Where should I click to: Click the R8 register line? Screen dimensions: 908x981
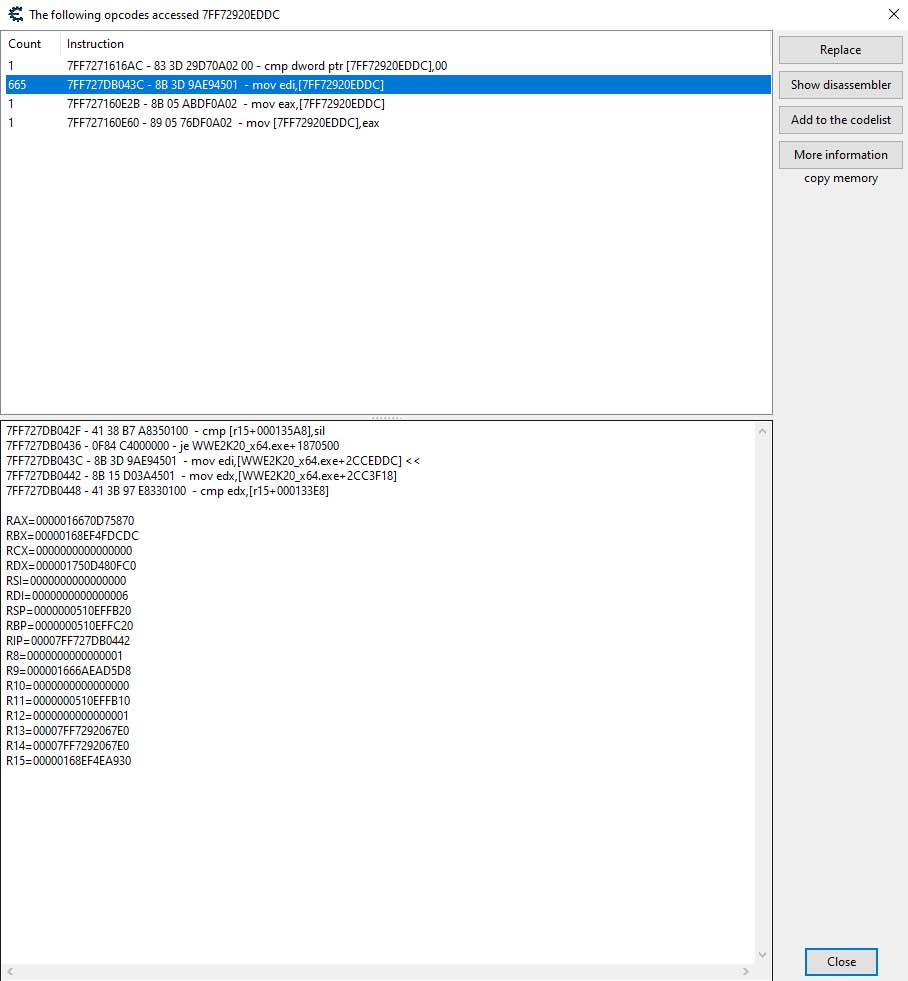[64, 656]
